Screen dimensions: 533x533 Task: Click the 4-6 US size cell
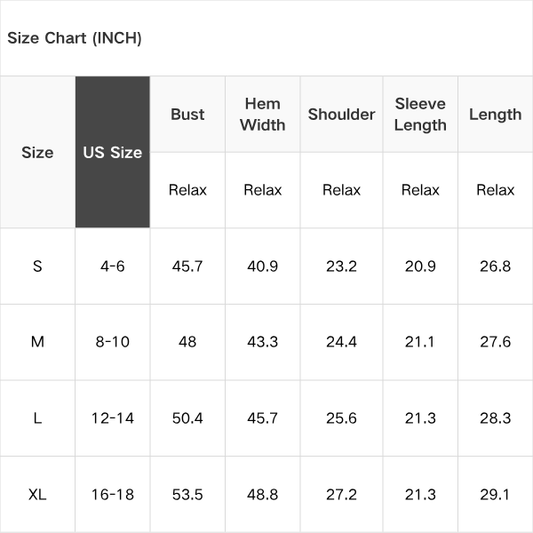(x=113, y=266)
